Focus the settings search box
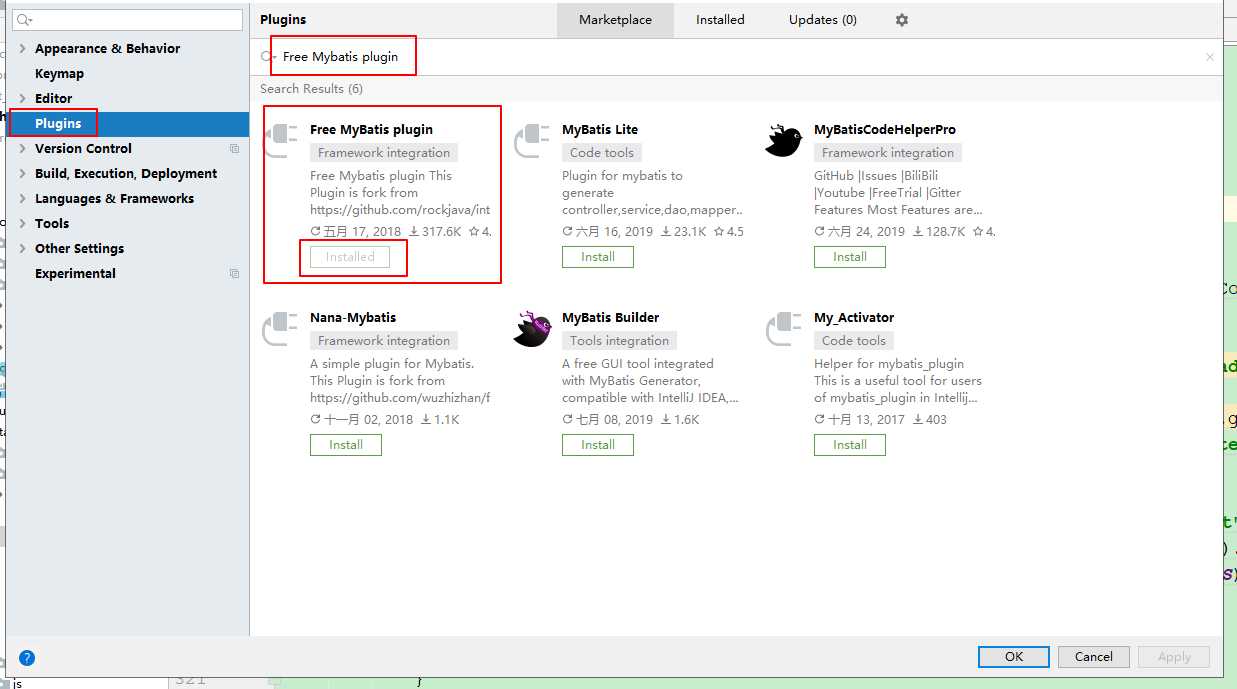1237x689 pixels. (128, 20)
